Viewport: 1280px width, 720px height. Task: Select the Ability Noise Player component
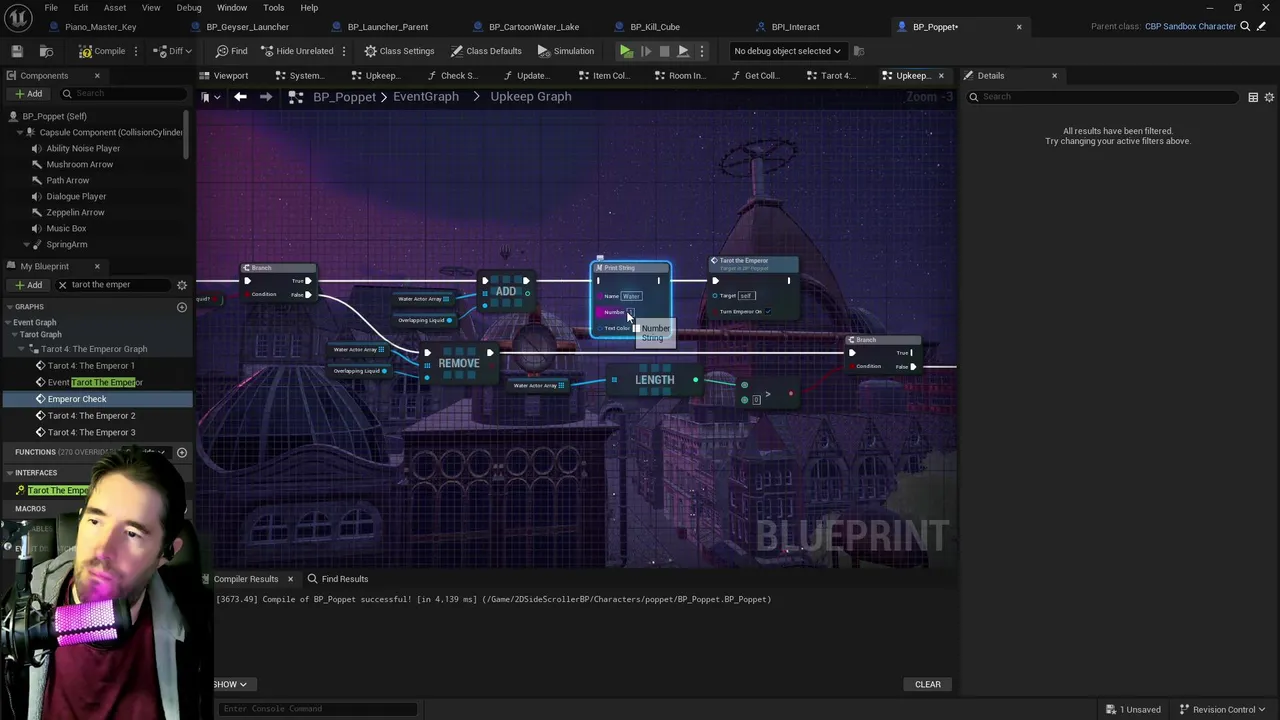(83, 148)
